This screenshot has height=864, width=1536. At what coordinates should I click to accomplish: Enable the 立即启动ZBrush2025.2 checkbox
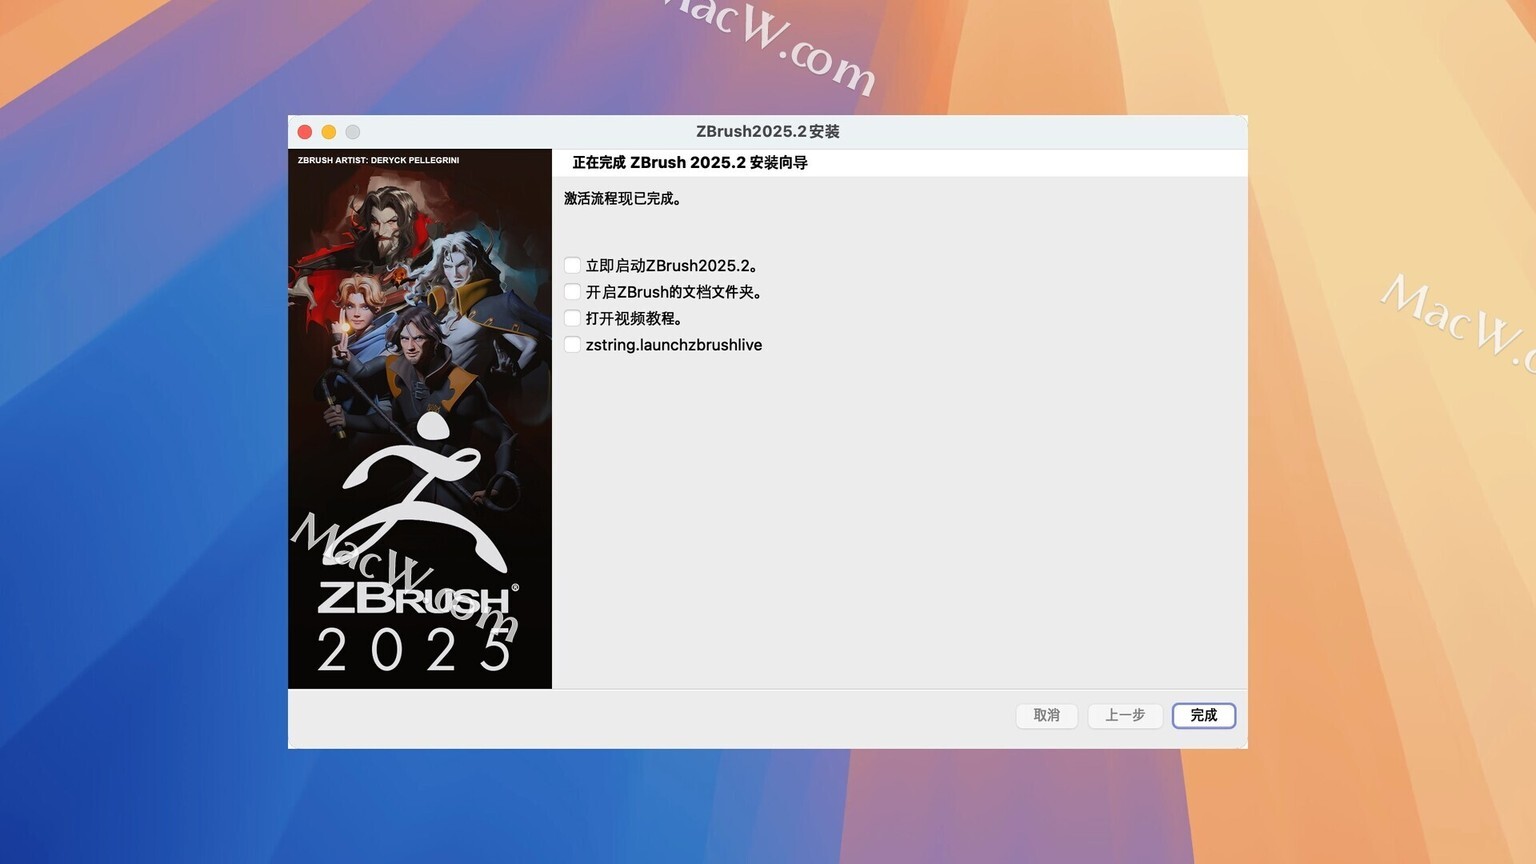pos(572,265)
